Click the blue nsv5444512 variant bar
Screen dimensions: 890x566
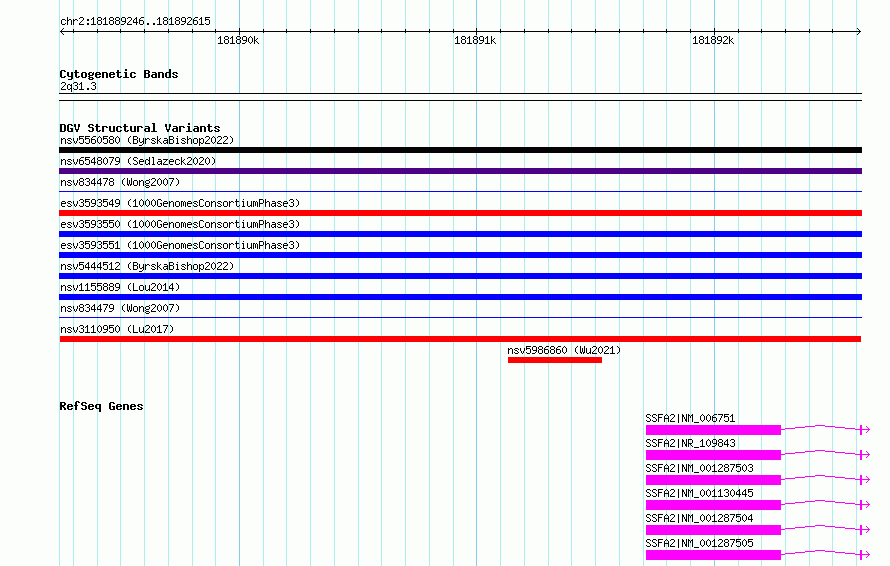(x=460, y=276)
